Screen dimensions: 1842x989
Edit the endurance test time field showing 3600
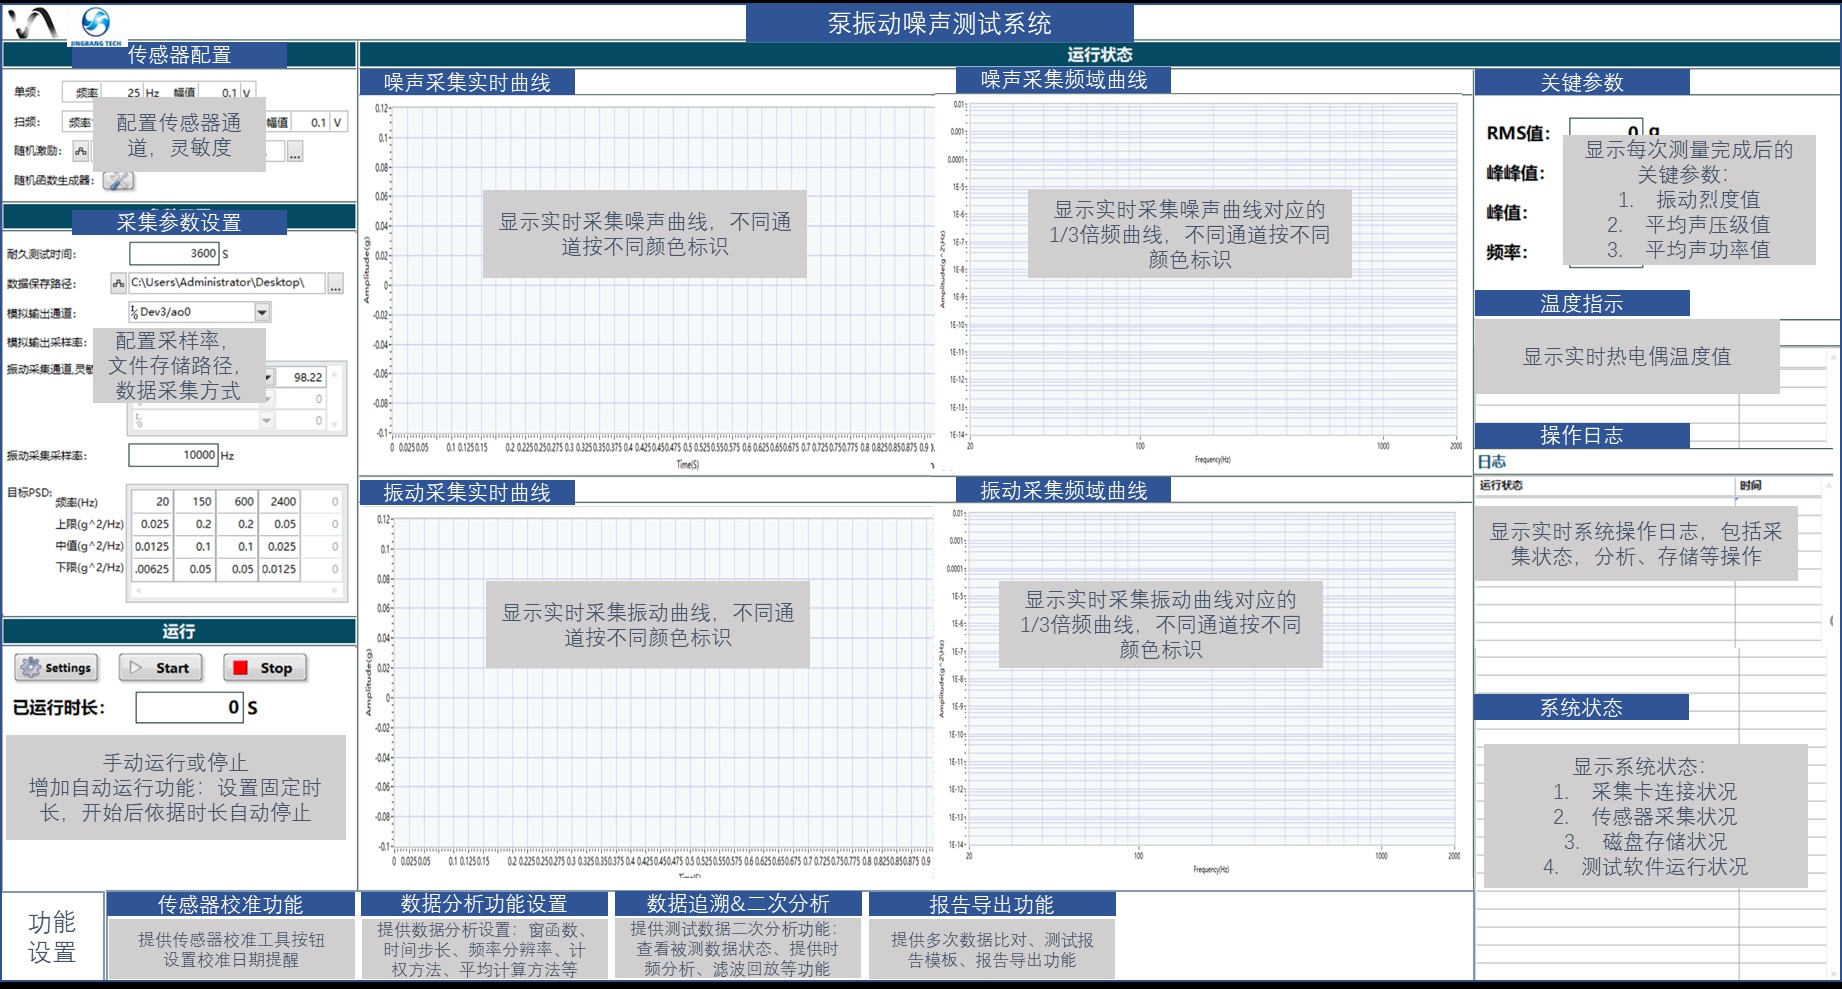[x=174, y=254]
